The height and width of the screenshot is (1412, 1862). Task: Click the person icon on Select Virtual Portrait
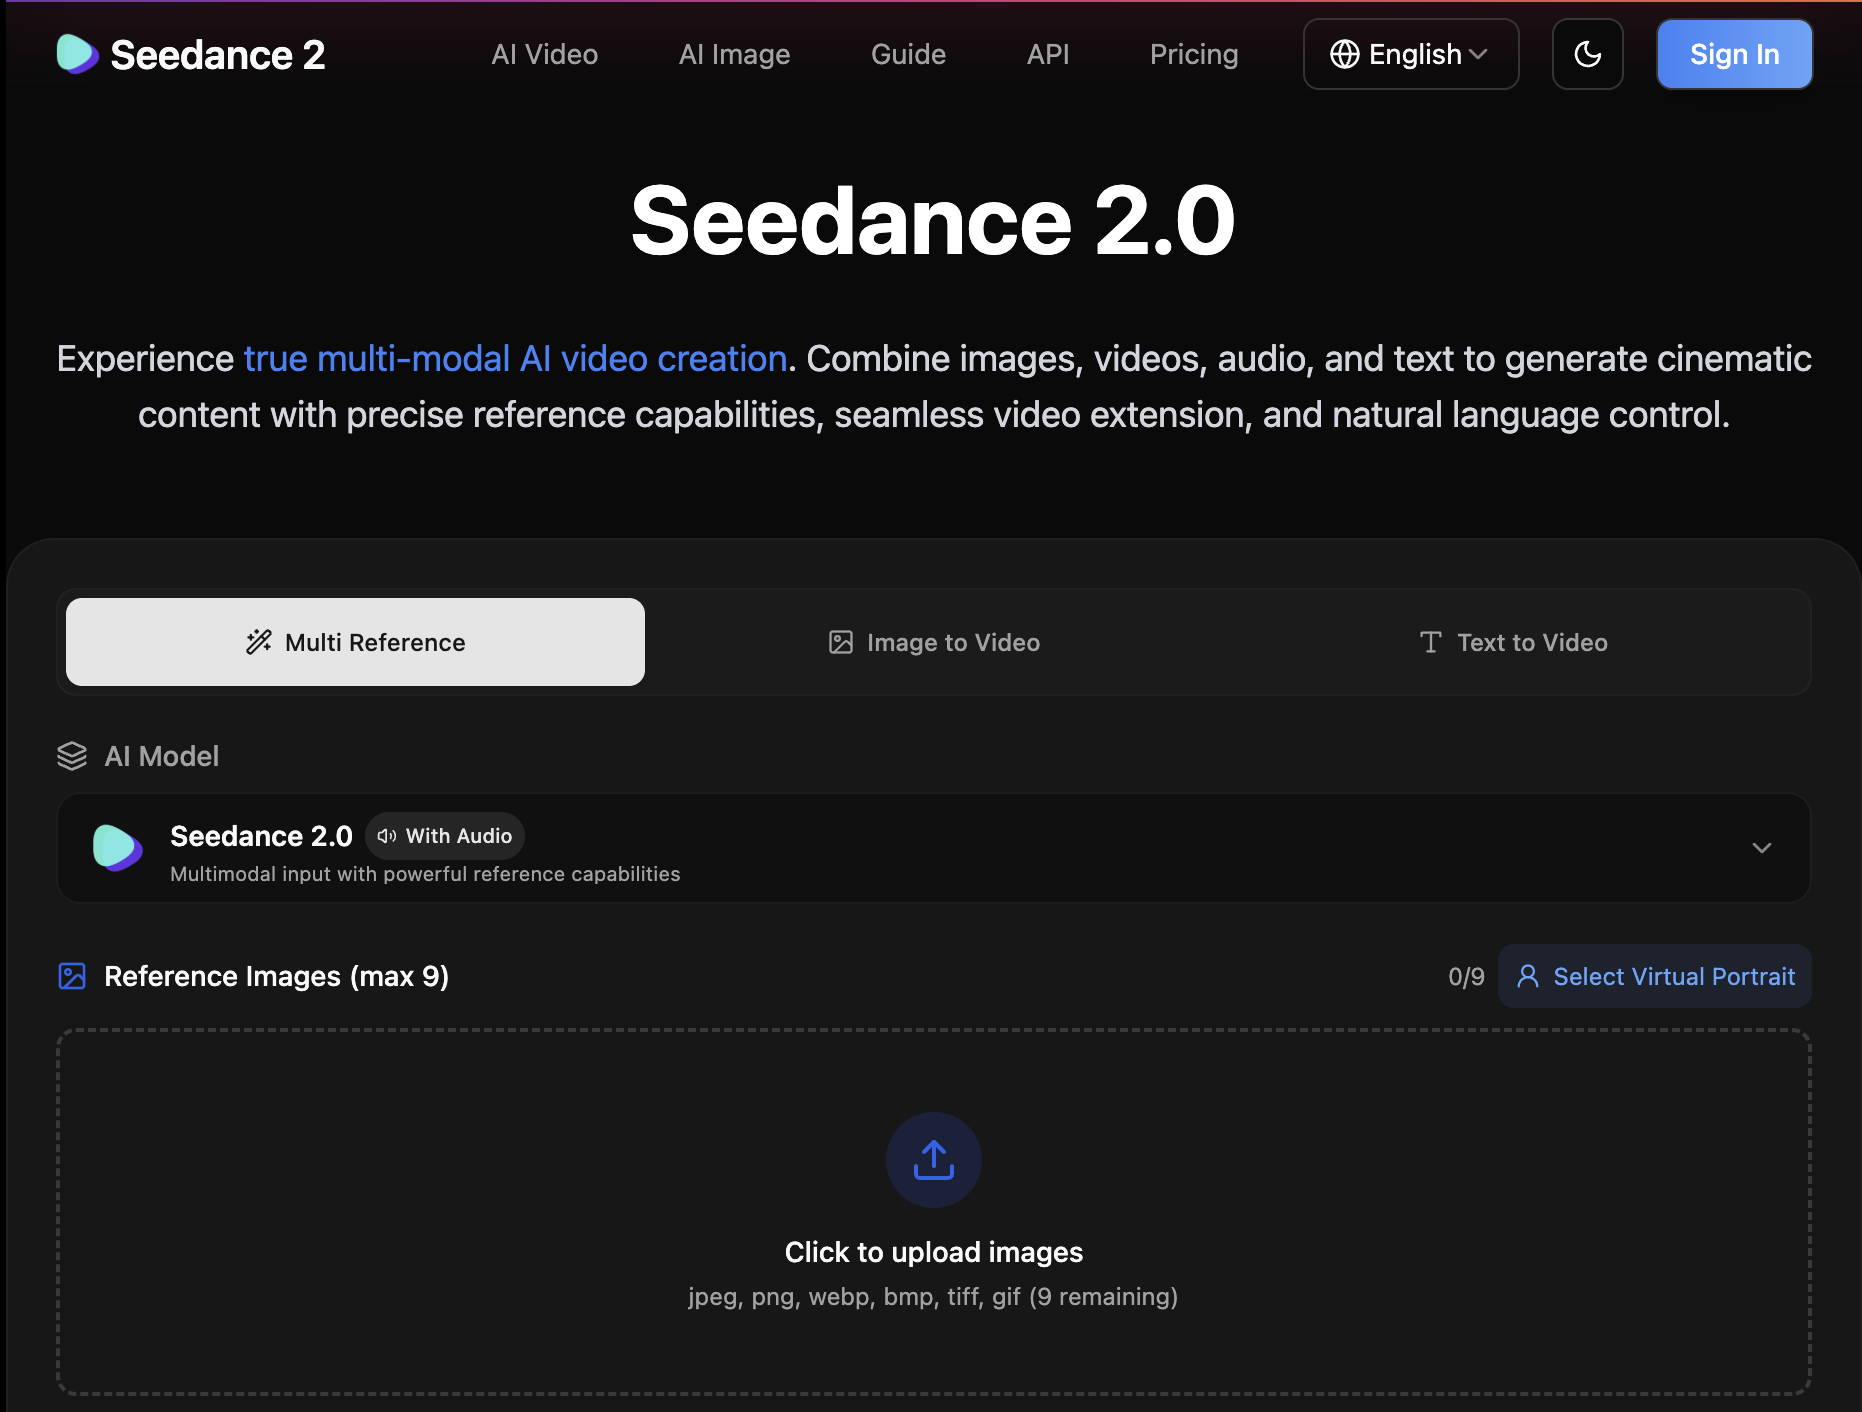pos(1528,976)
